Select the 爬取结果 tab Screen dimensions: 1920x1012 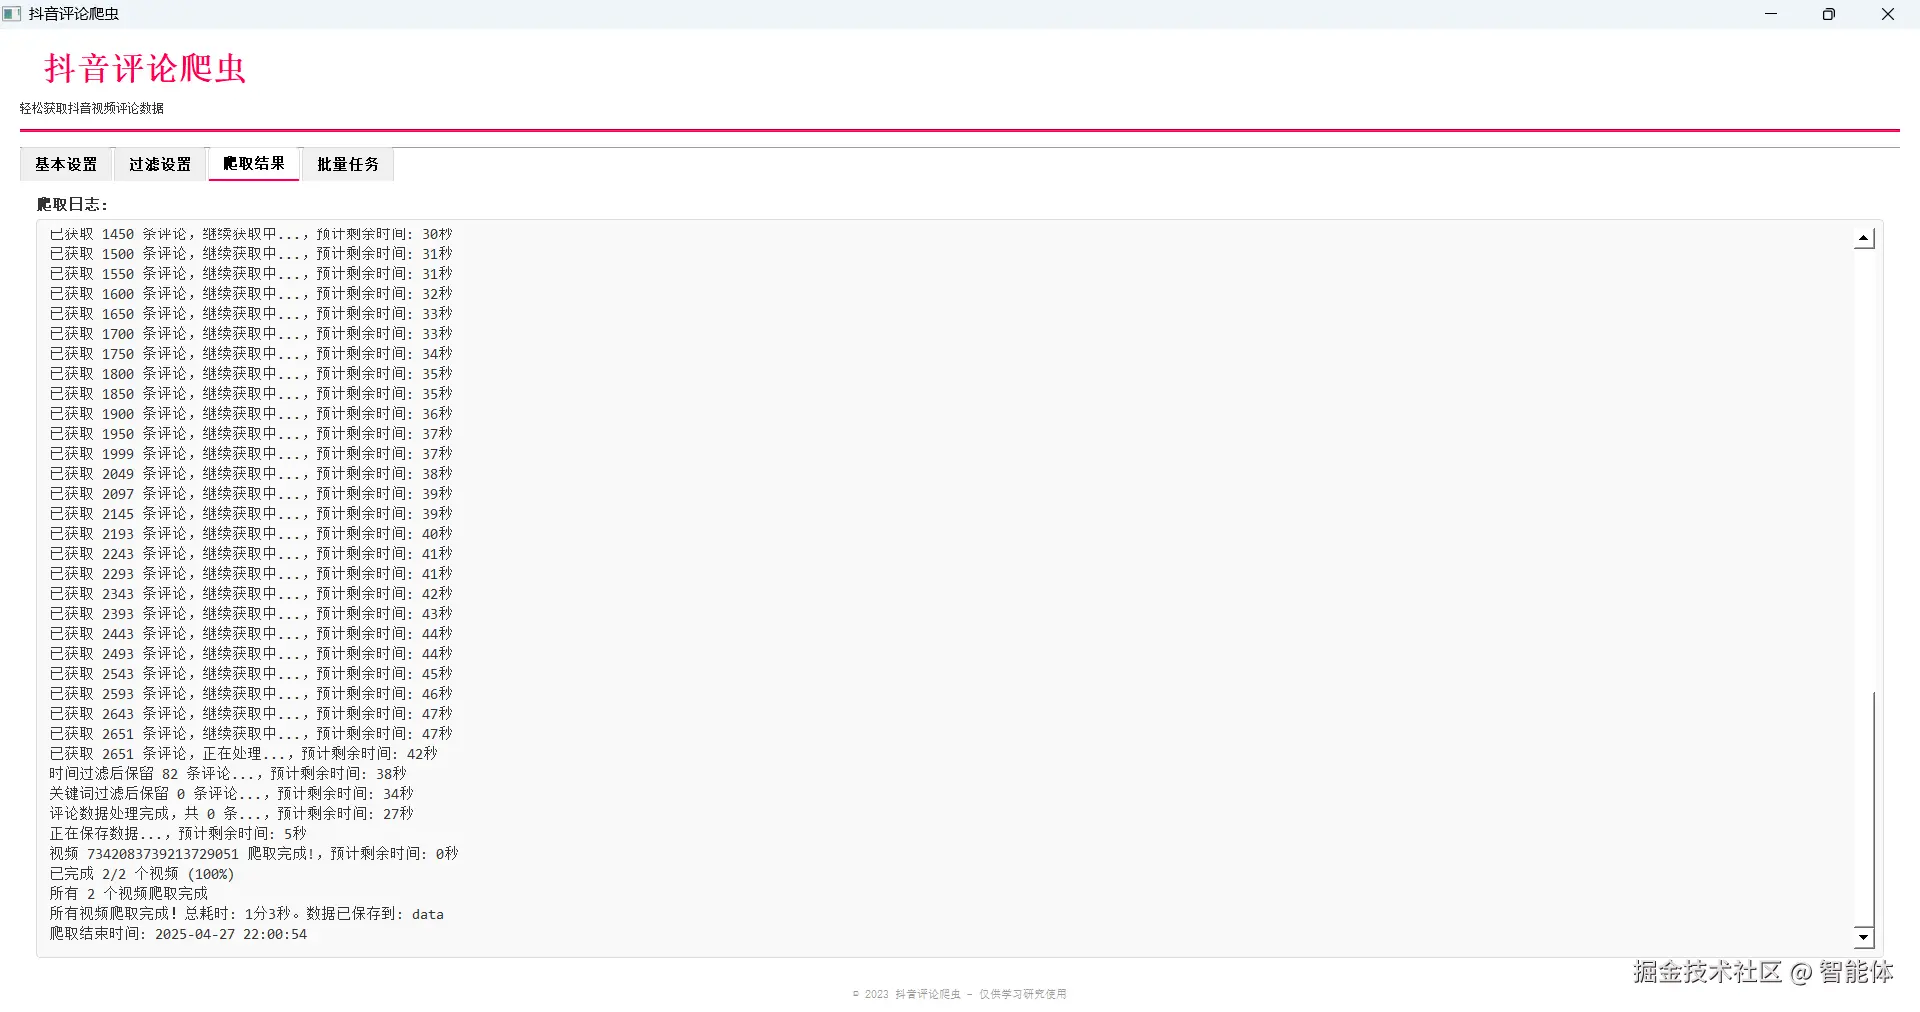[254, 164]
